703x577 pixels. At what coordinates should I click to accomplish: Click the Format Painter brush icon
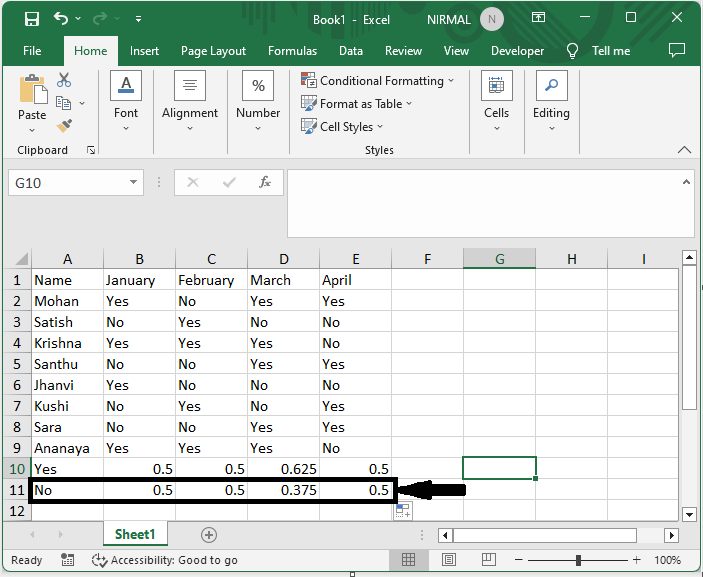pyautogui.click(x=65, y=126)
